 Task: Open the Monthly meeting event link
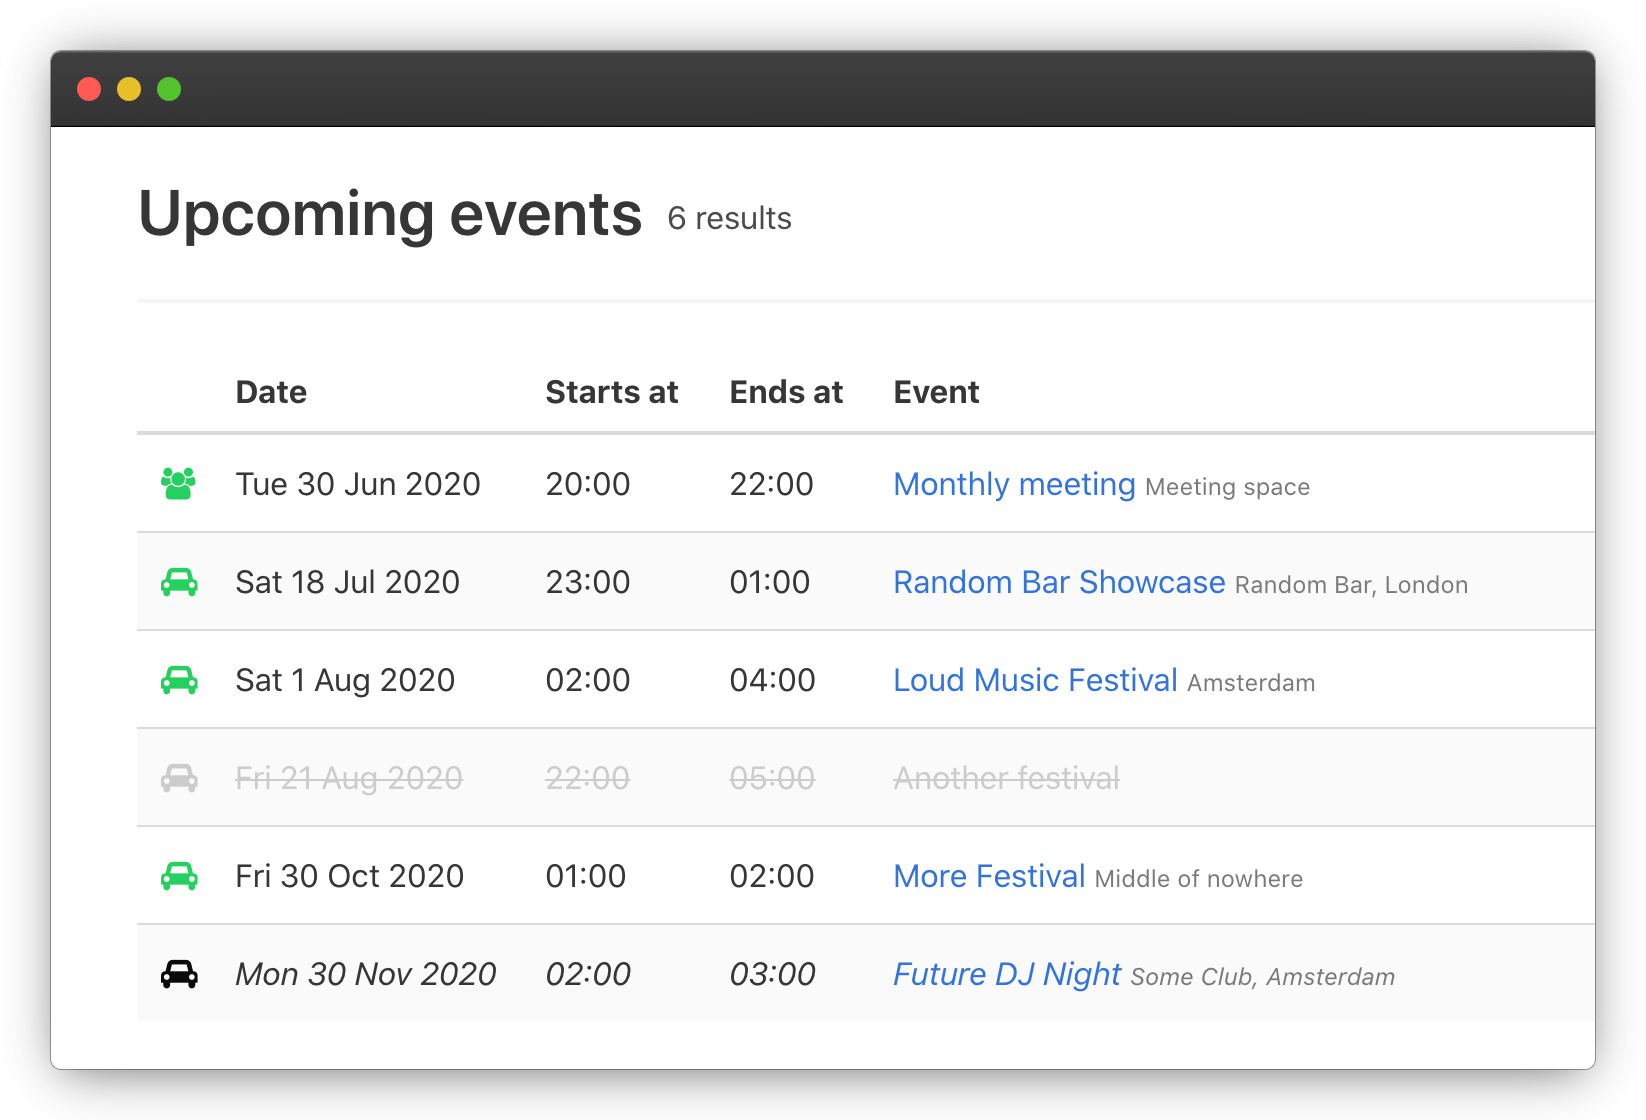[x=1014, y=484]
